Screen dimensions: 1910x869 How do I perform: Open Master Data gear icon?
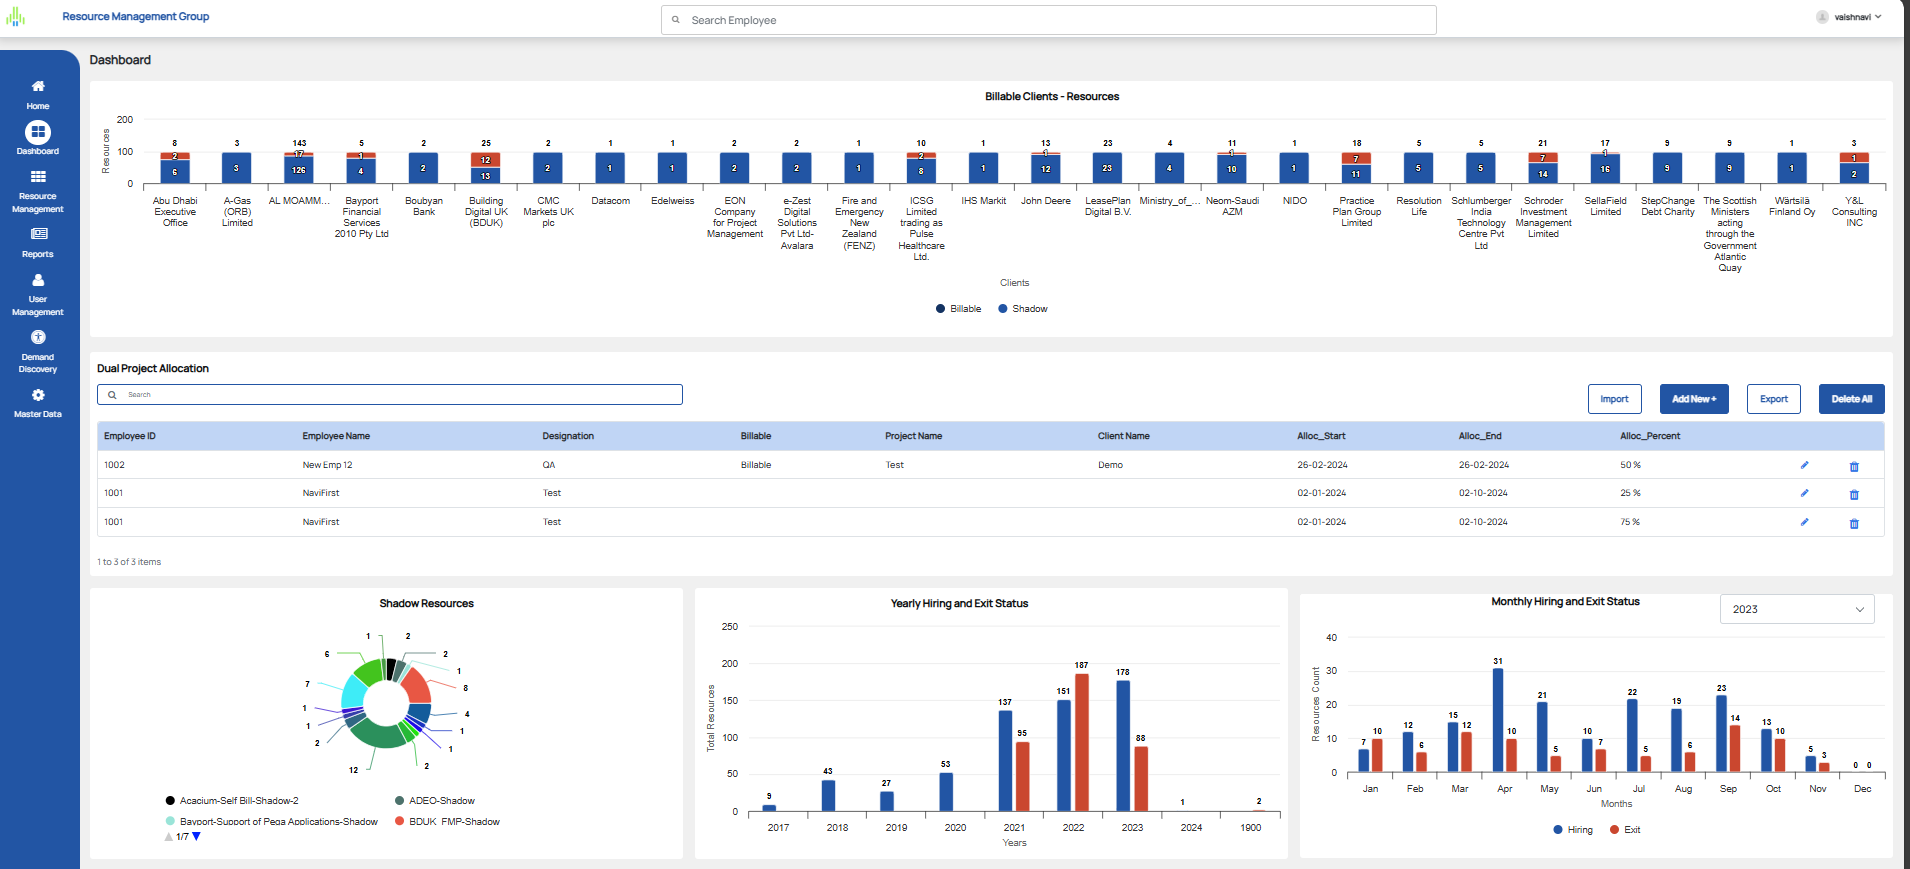38,396
